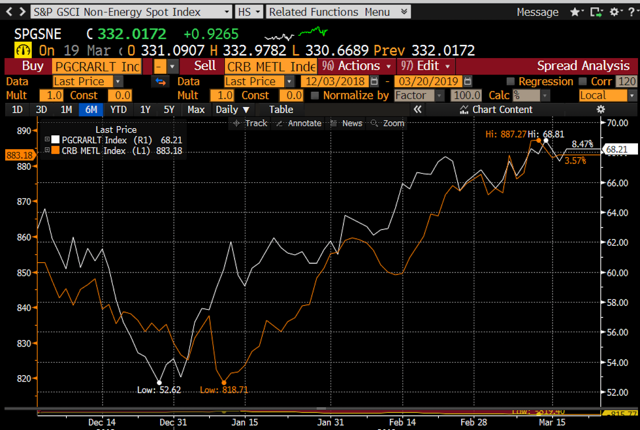Go back with the left arrow

coord(9,12)
